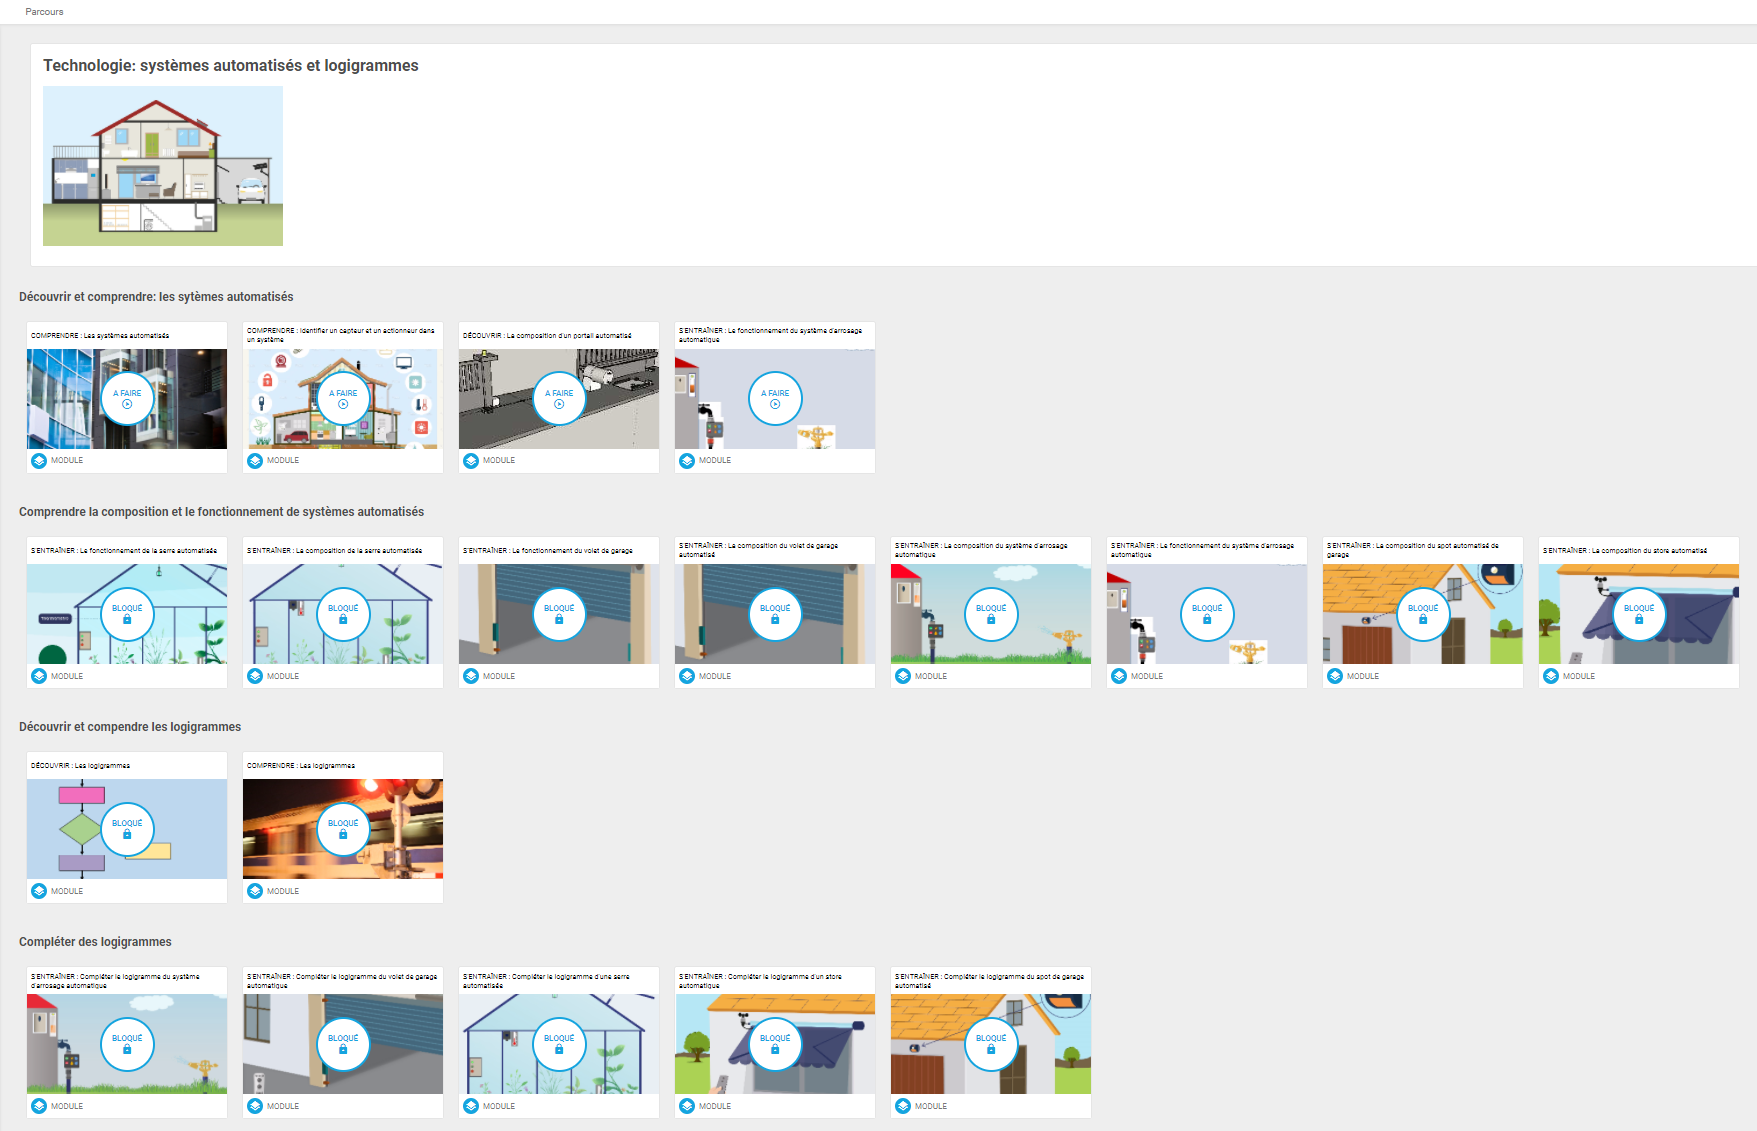Screen dimensions: 1757x1131
Task: Click the MODULE layers icon under 'Les systèmes automatisés'
Action: click(x=39, y=461)
